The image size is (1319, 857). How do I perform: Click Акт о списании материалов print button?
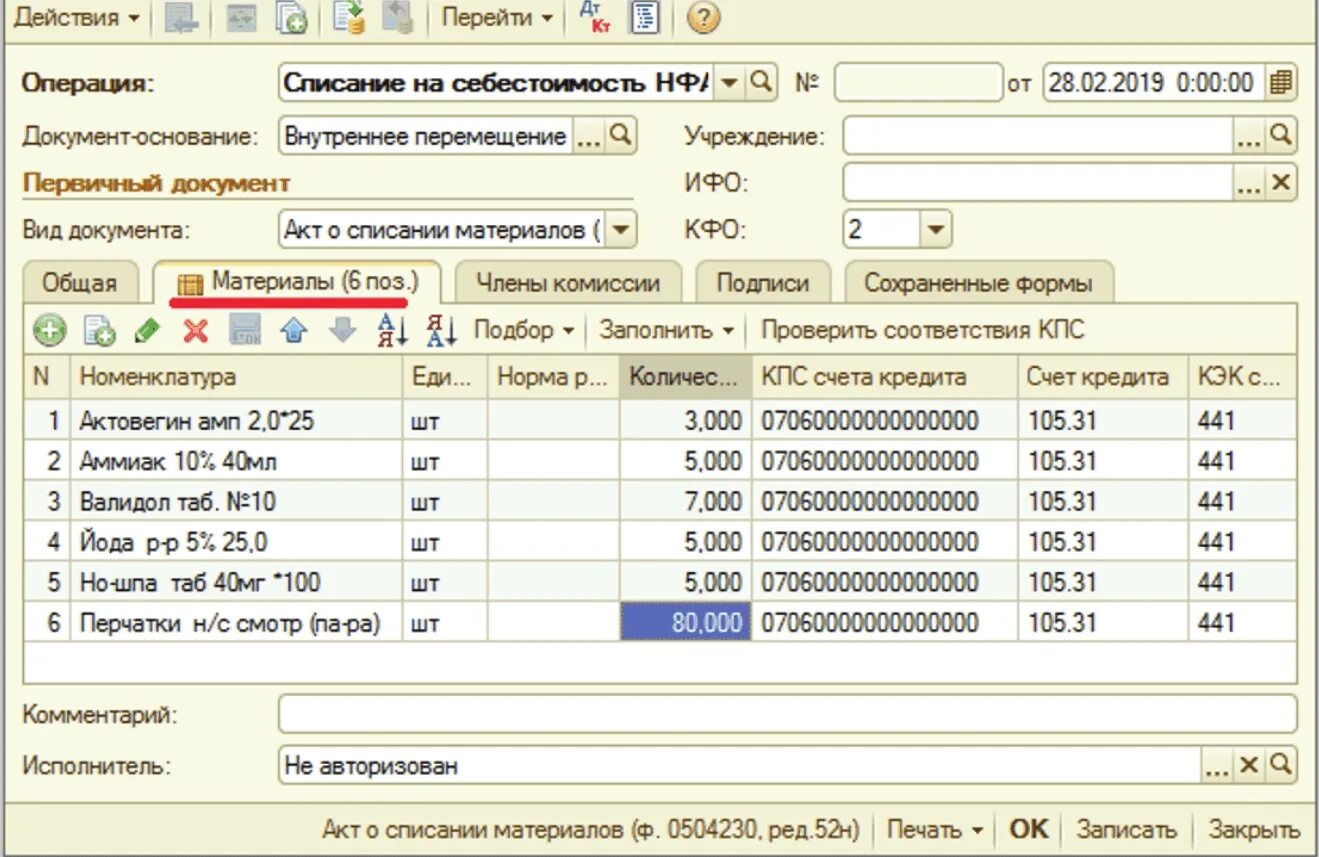591,830
